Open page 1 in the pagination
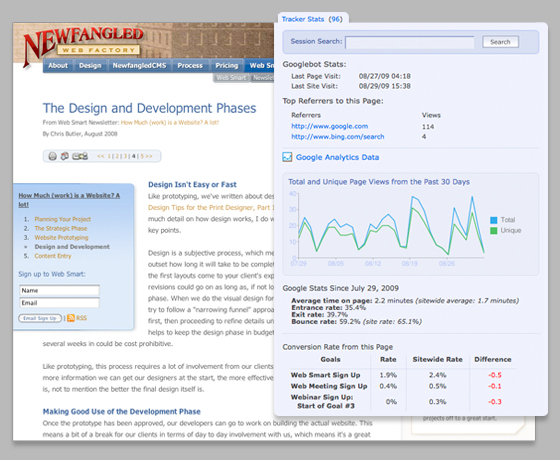 [x=109, y=156]
